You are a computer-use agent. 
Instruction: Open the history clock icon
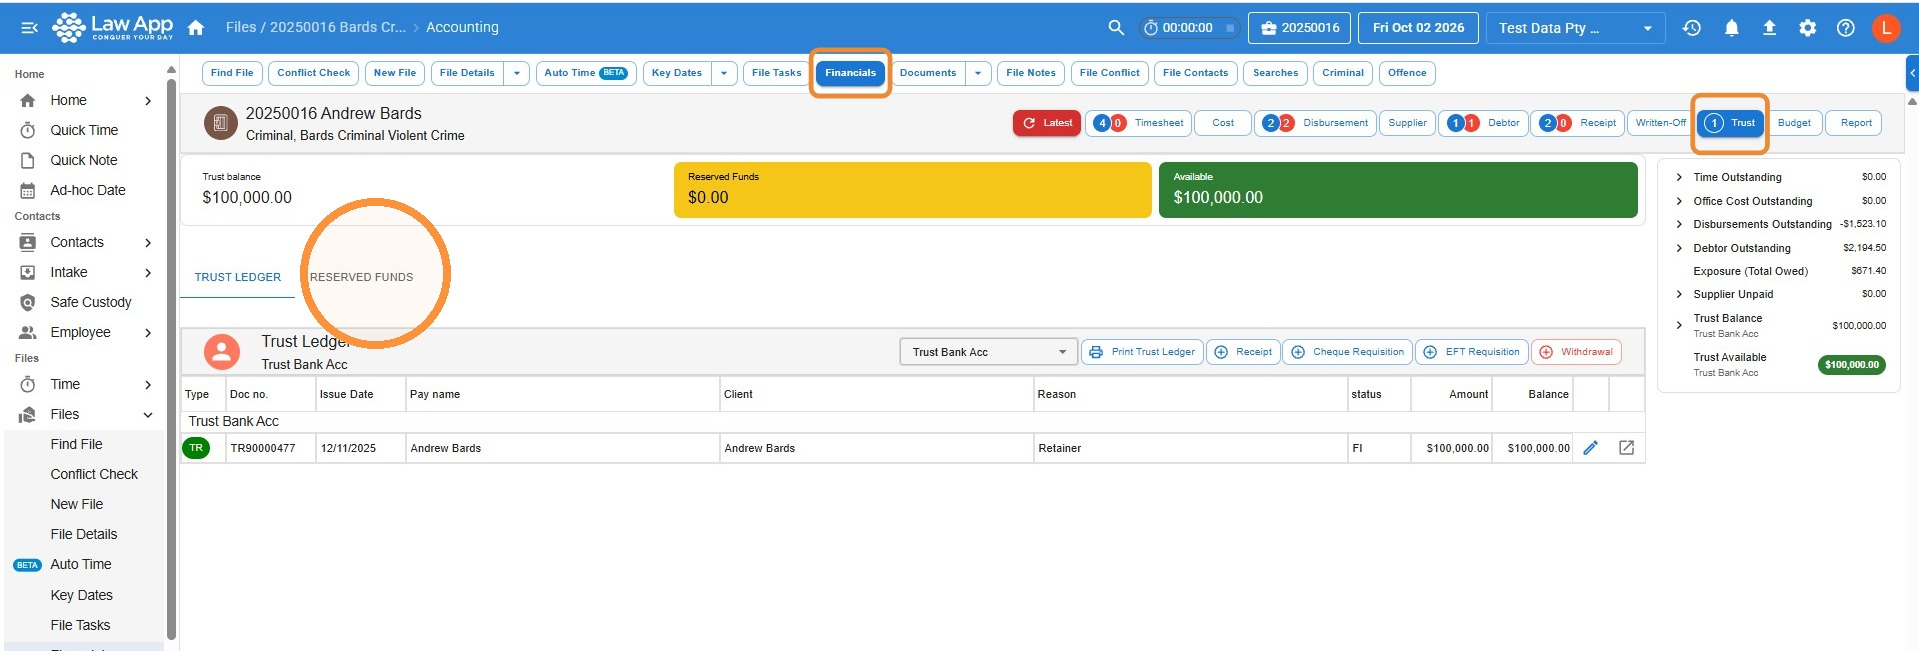tap(1692, 28)
